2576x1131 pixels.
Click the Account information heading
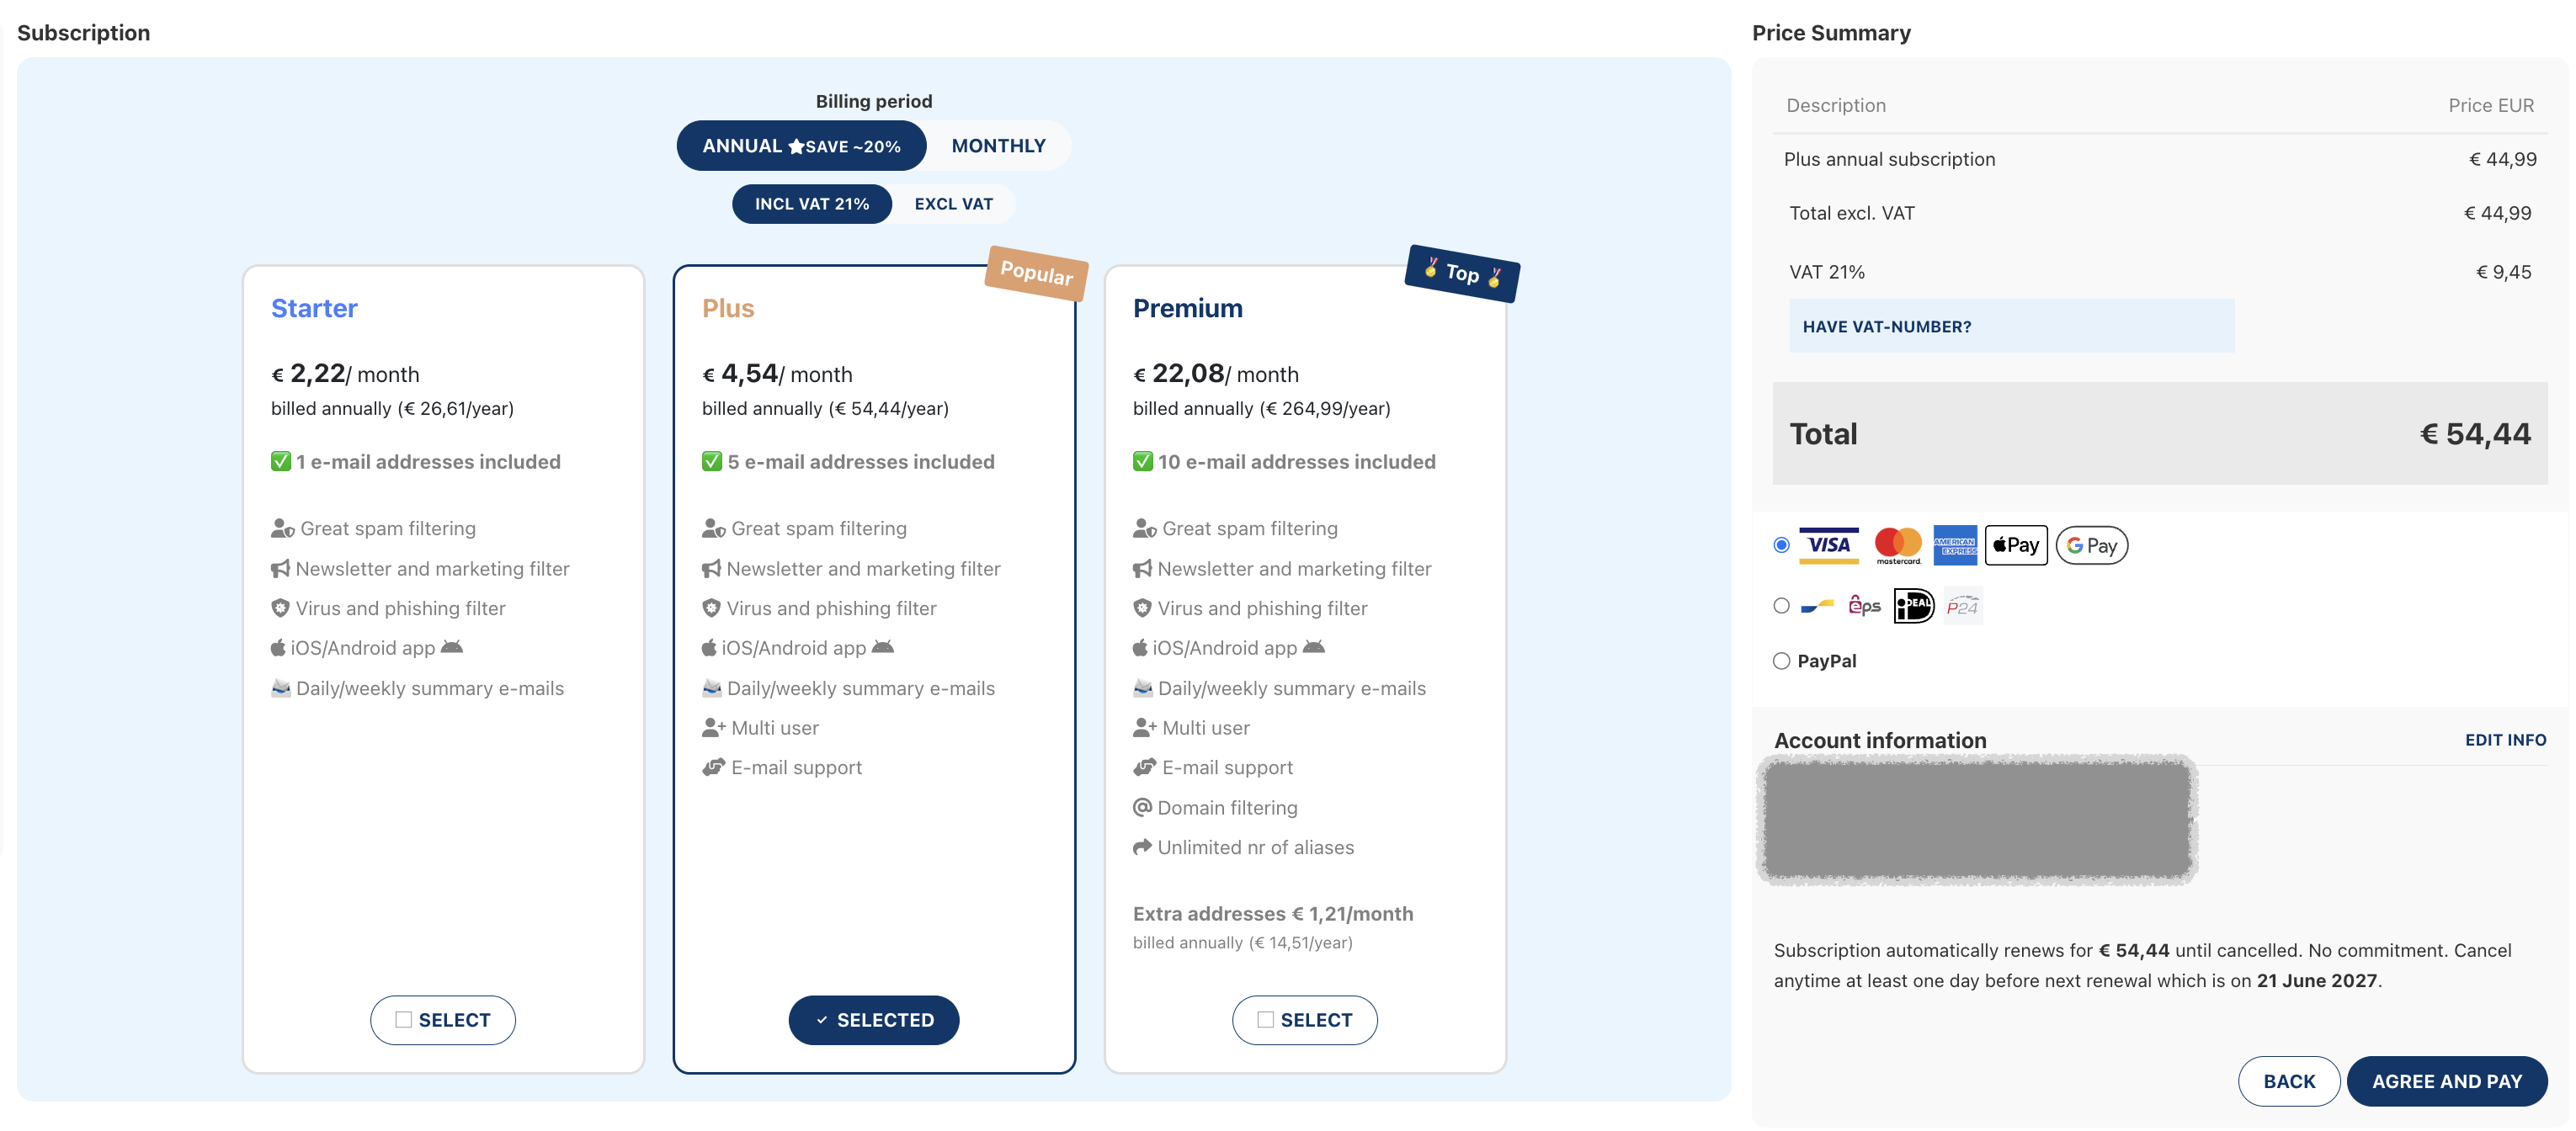coord(1879,740)
